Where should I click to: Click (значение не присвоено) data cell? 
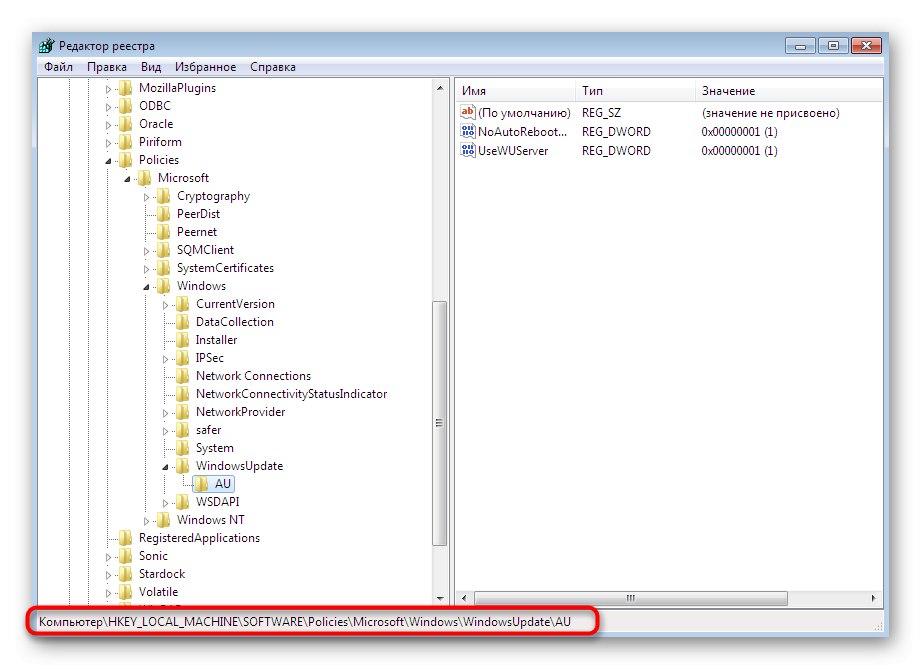click(x=771, y=113)
